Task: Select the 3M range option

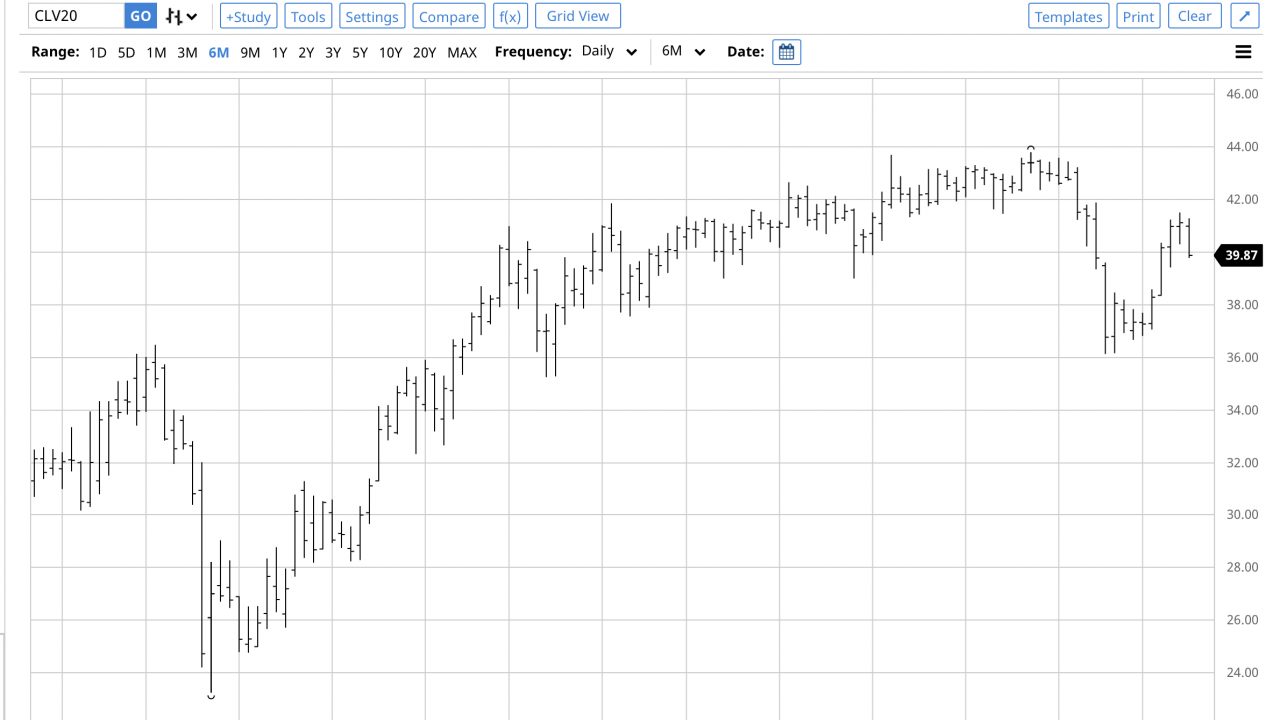Action: click(187, 52)
